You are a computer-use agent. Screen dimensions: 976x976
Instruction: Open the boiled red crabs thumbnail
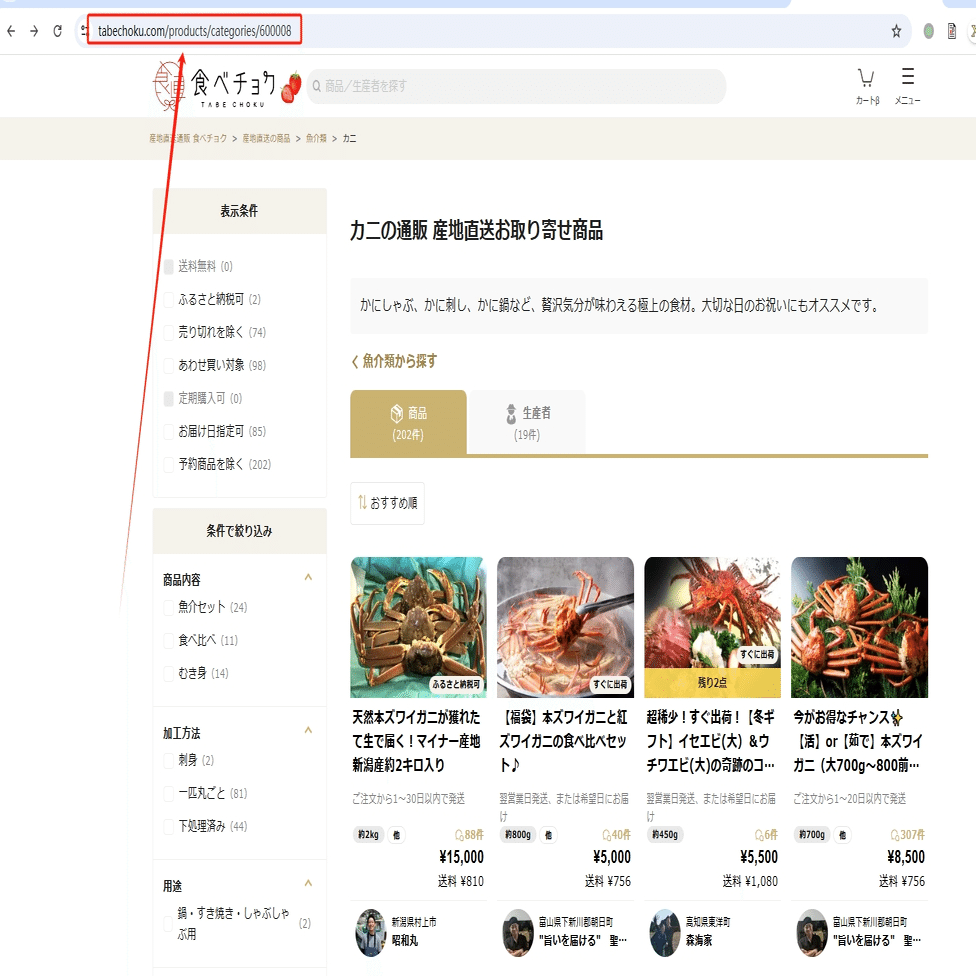pyautogui.click(x=859, y=627)
